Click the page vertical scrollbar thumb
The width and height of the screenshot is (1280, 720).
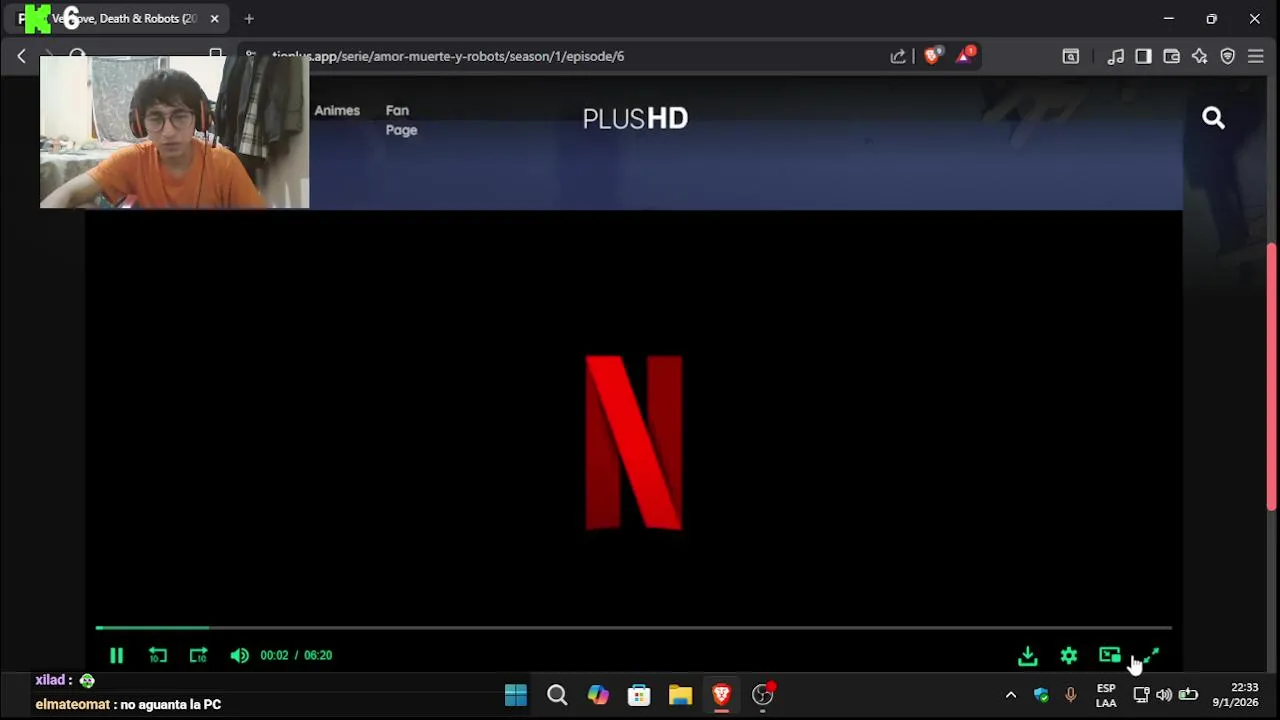(1272, 378)
